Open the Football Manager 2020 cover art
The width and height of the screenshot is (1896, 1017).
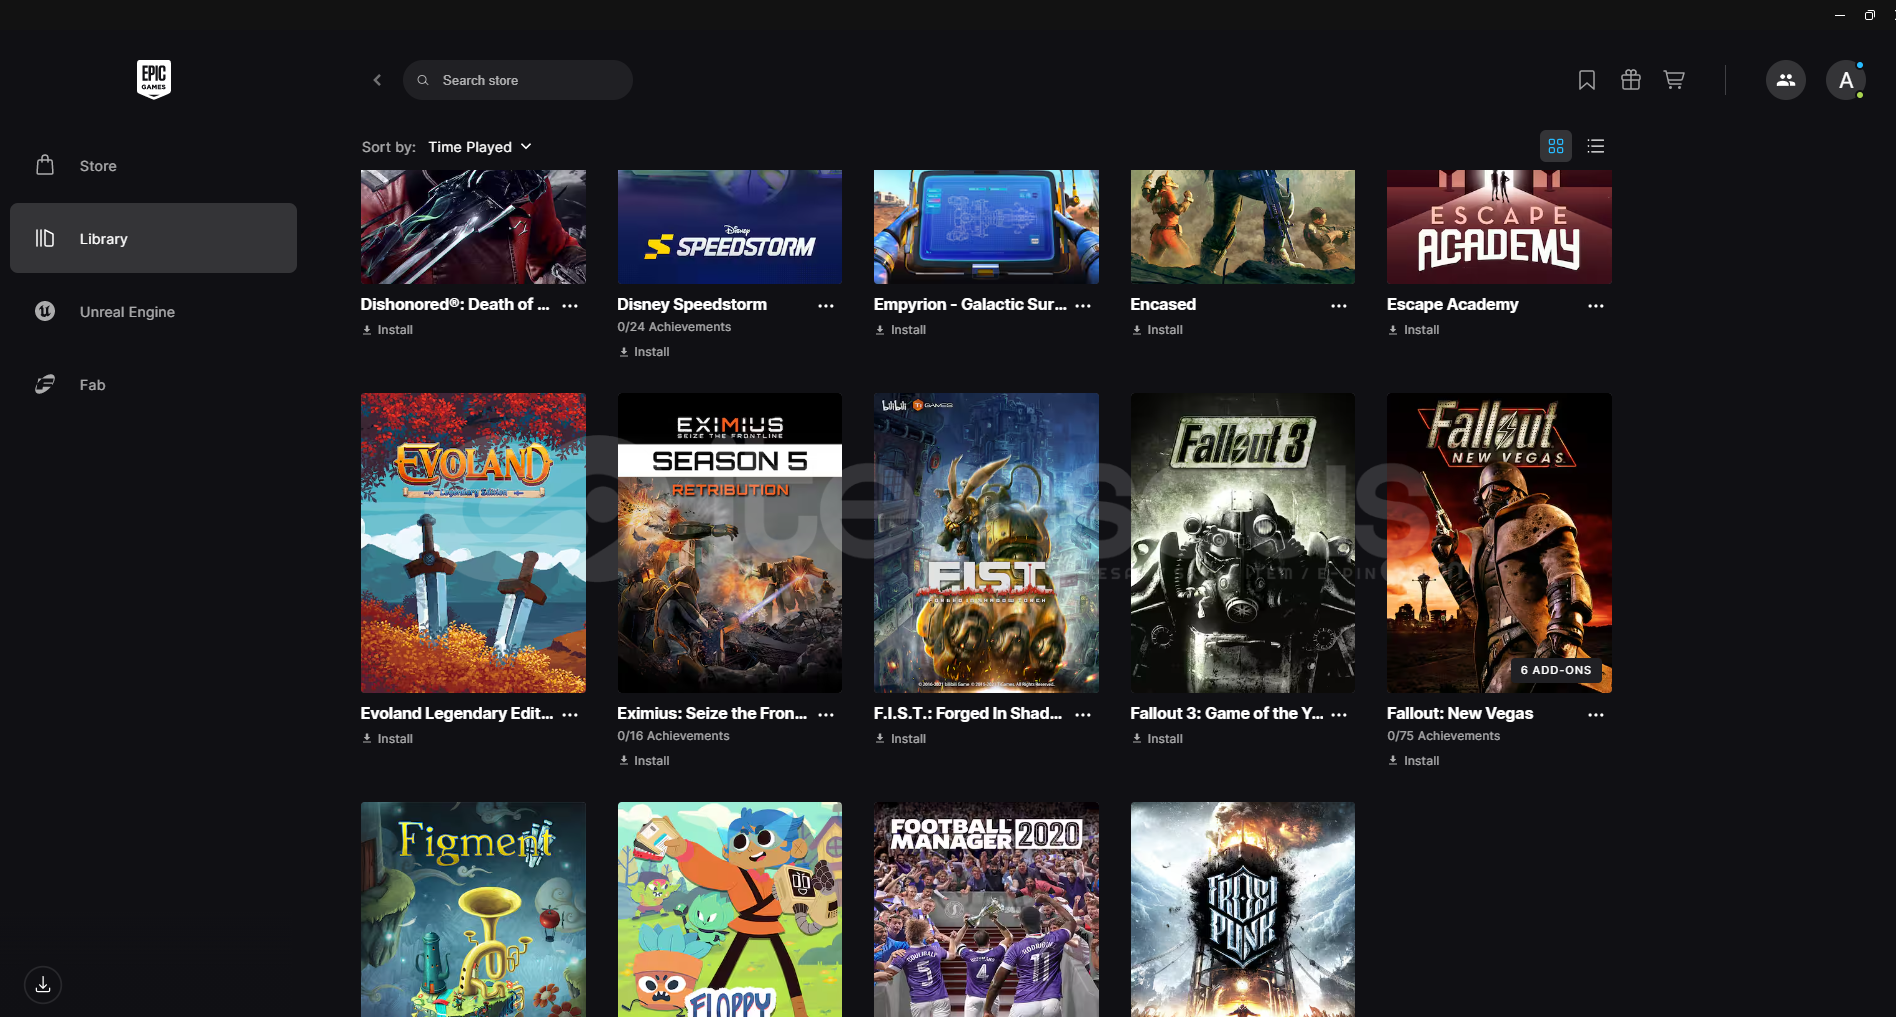(986, 909)
